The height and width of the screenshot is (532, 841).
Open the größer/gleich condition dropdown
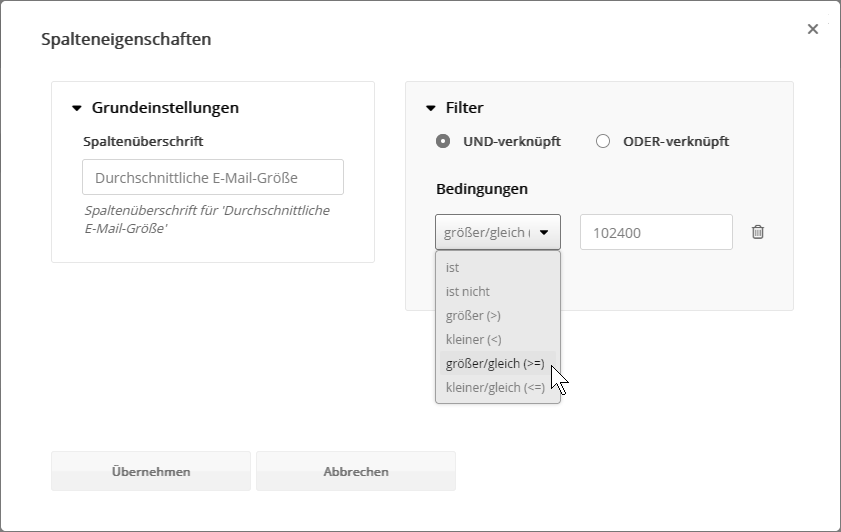click(x=497, y=232)
